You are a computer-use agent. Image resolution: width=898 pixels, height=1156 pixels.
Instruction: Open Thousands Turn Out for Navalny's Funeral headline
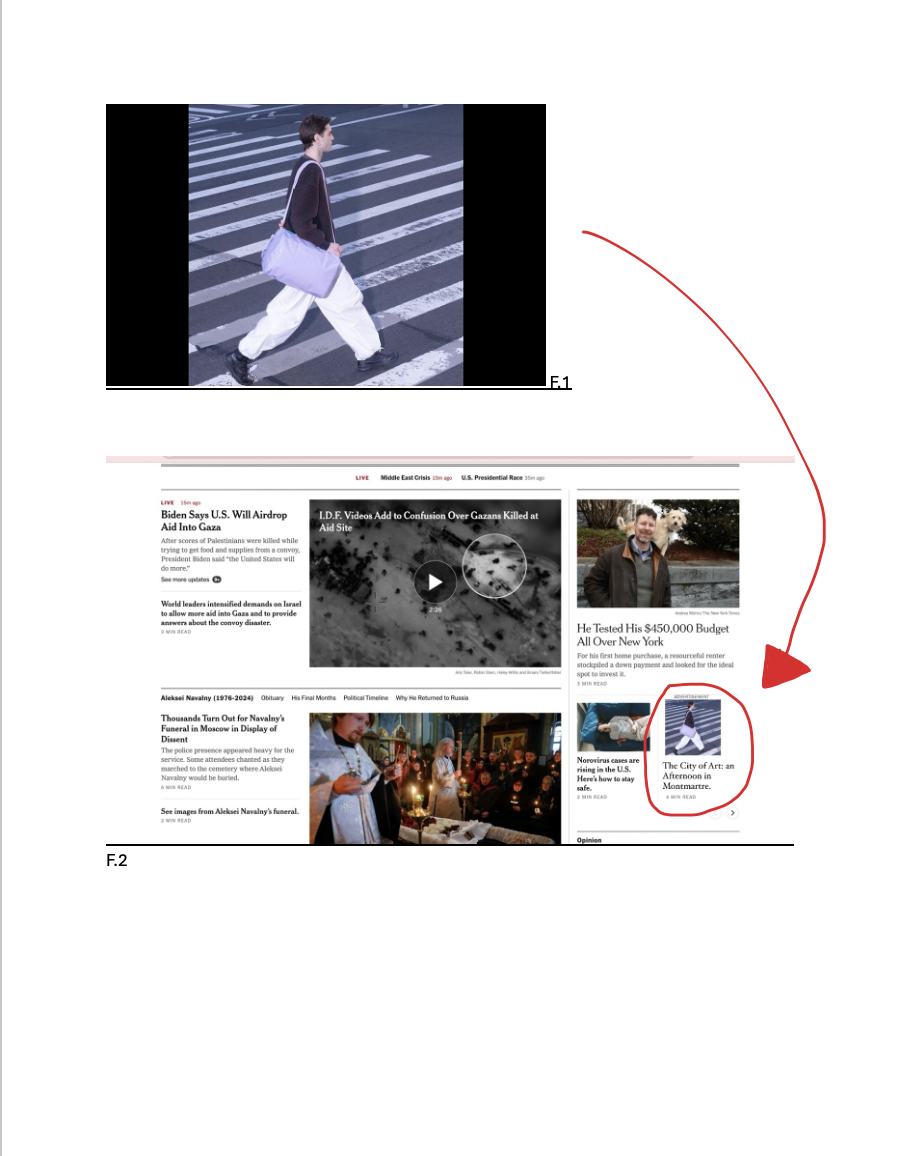click(223, 728)
